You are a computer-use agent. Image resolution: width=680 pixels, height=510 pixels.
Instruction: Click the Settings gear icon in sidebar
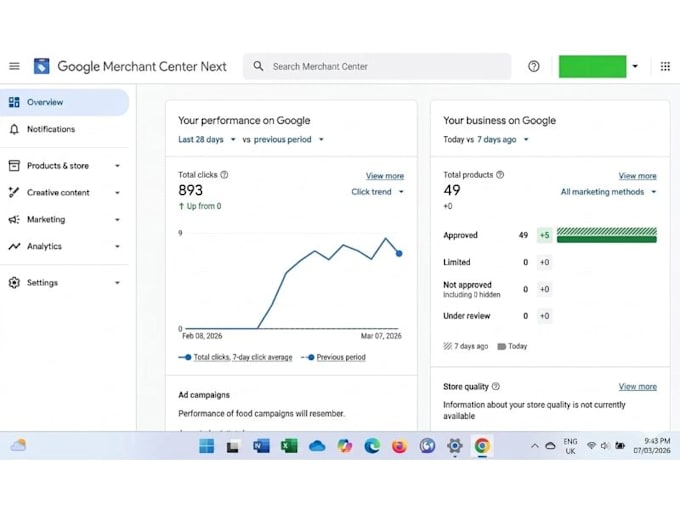click(14, 283)
